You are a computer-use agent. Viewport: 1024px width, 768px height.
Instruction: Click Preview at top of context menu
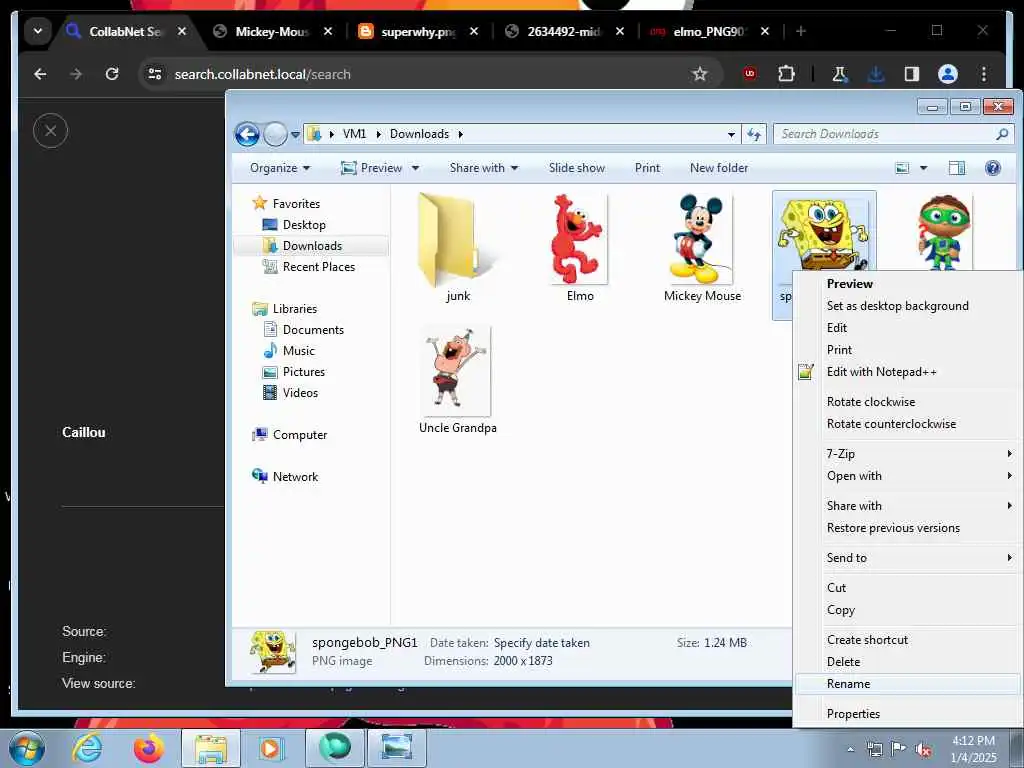tap(908, 283)
